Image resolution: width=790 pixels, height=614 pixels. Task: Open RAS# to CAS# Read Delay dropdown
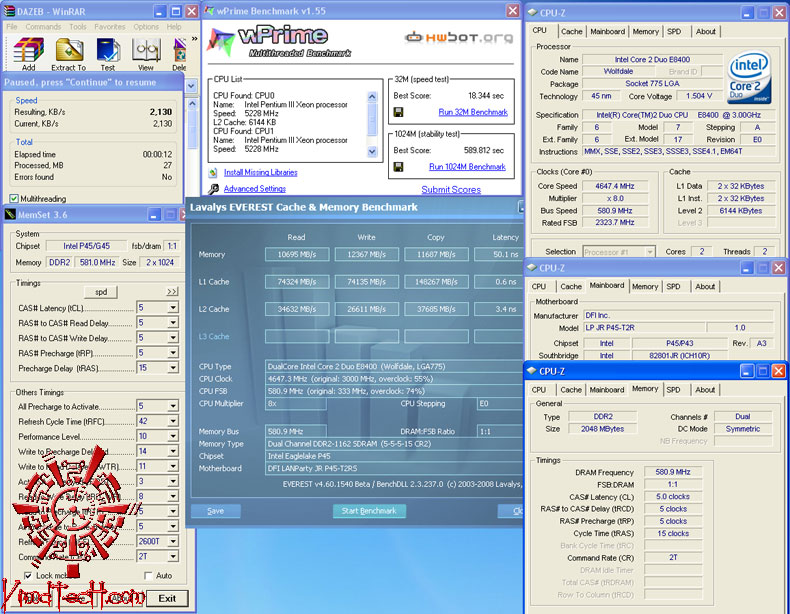coord(173,323)
